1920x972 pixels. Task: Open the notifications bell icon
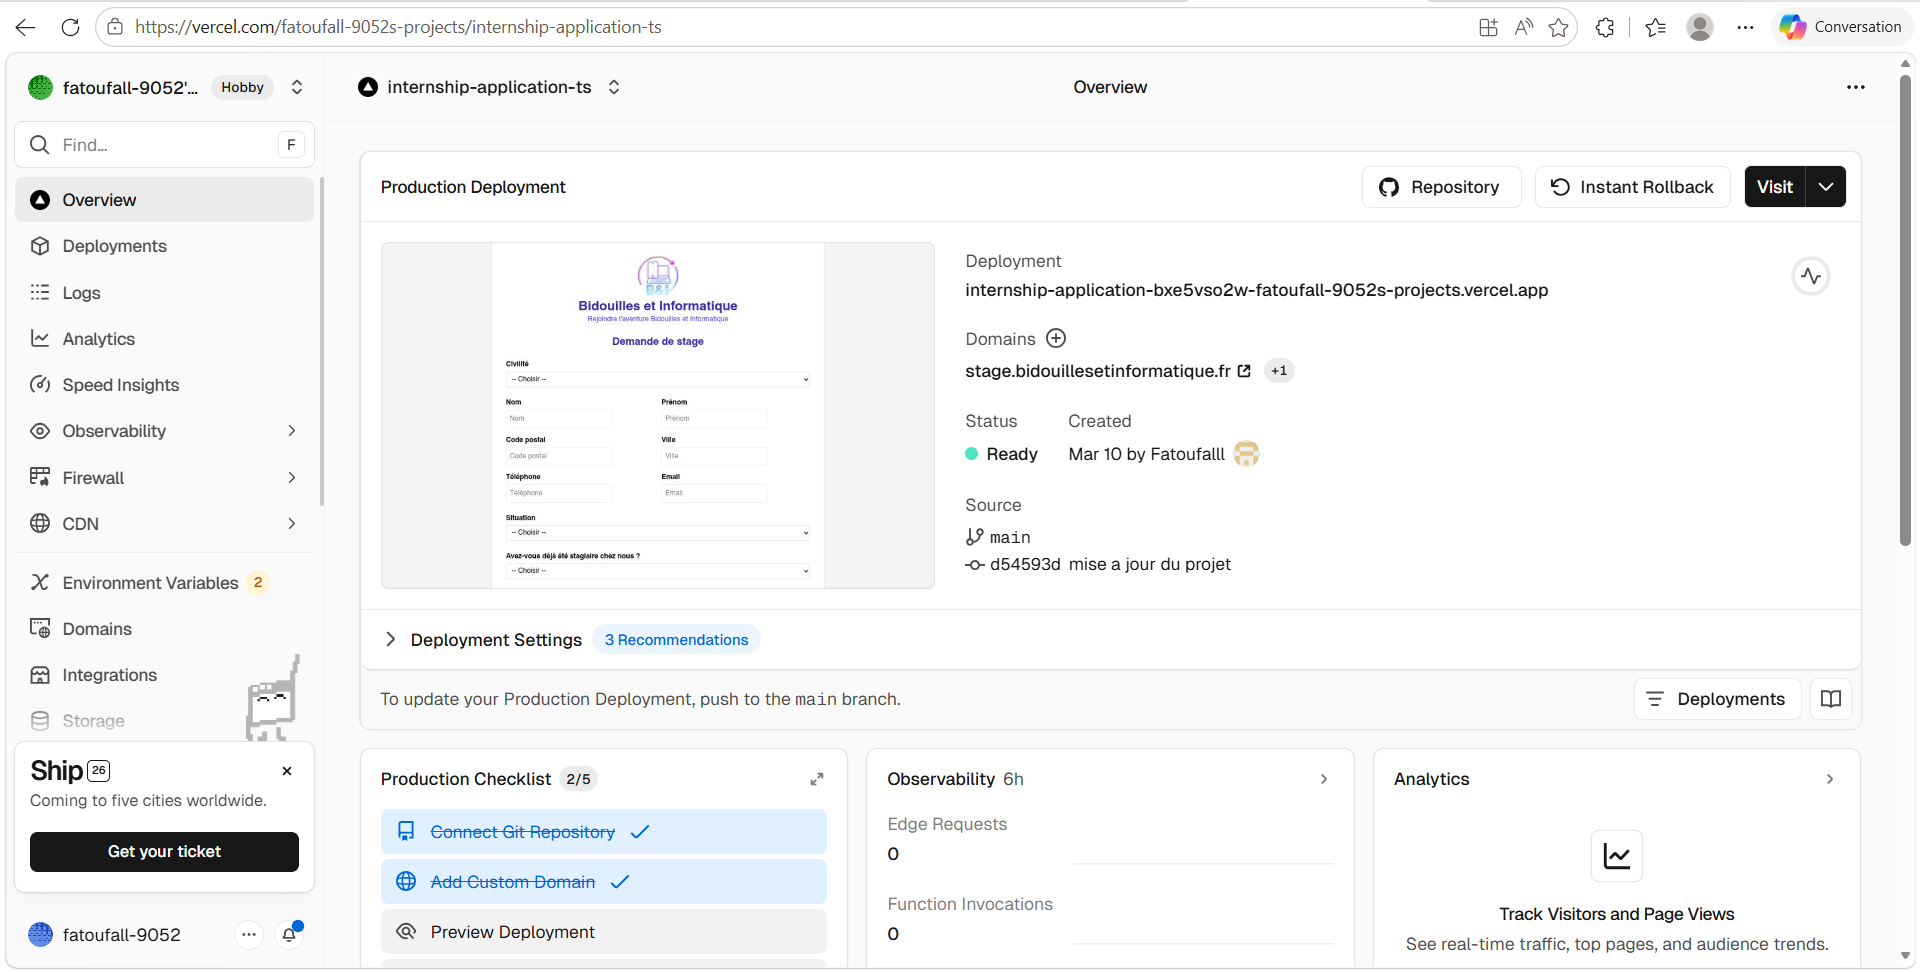pyautogui.click(x=289, y=934)
